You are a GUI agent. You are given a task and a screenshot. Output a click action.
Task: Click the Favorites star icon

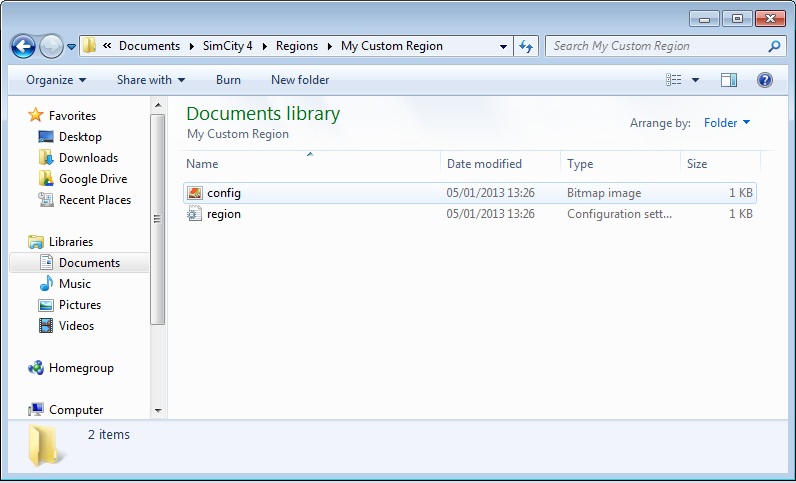36,115
